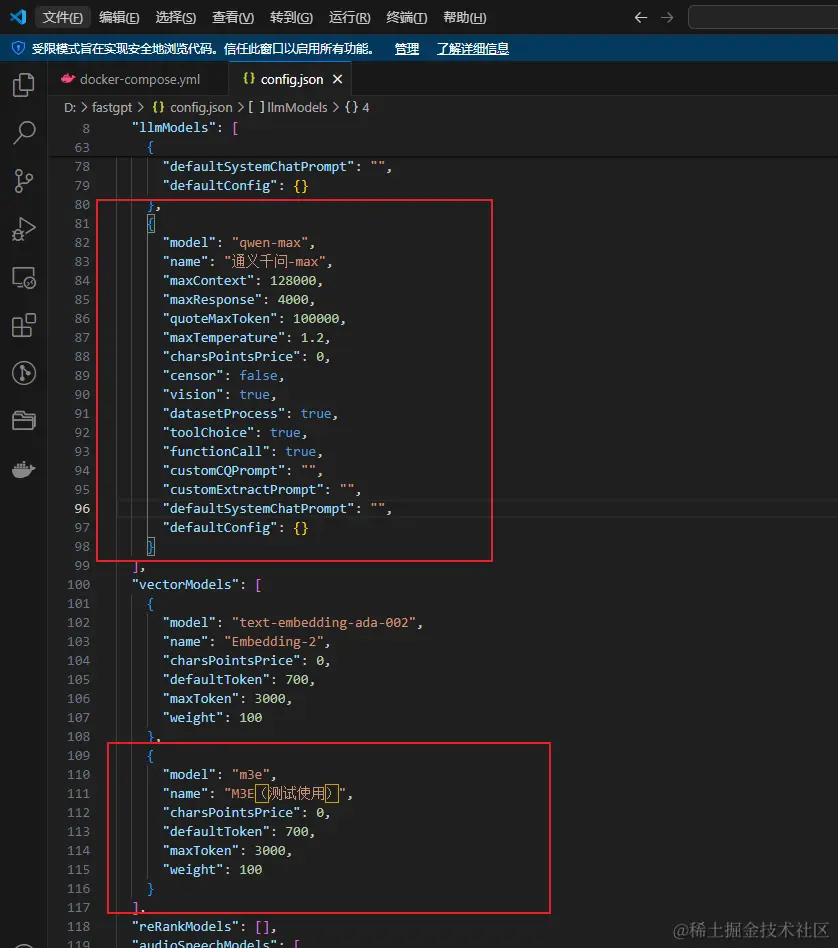This screenshot has height=948, width=838.
Task: Click the maxTemperature value 1.2
Action: pos(312,337)
